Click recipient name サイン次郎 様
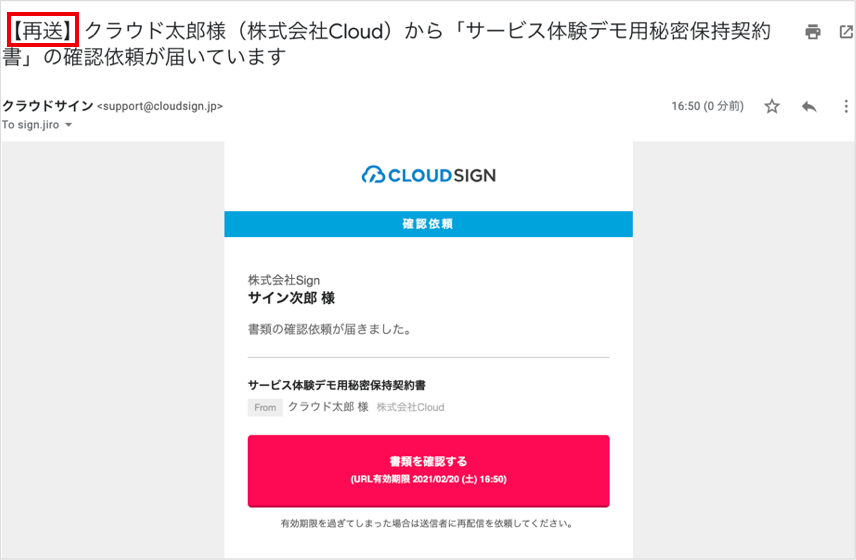 coord(292,298)
